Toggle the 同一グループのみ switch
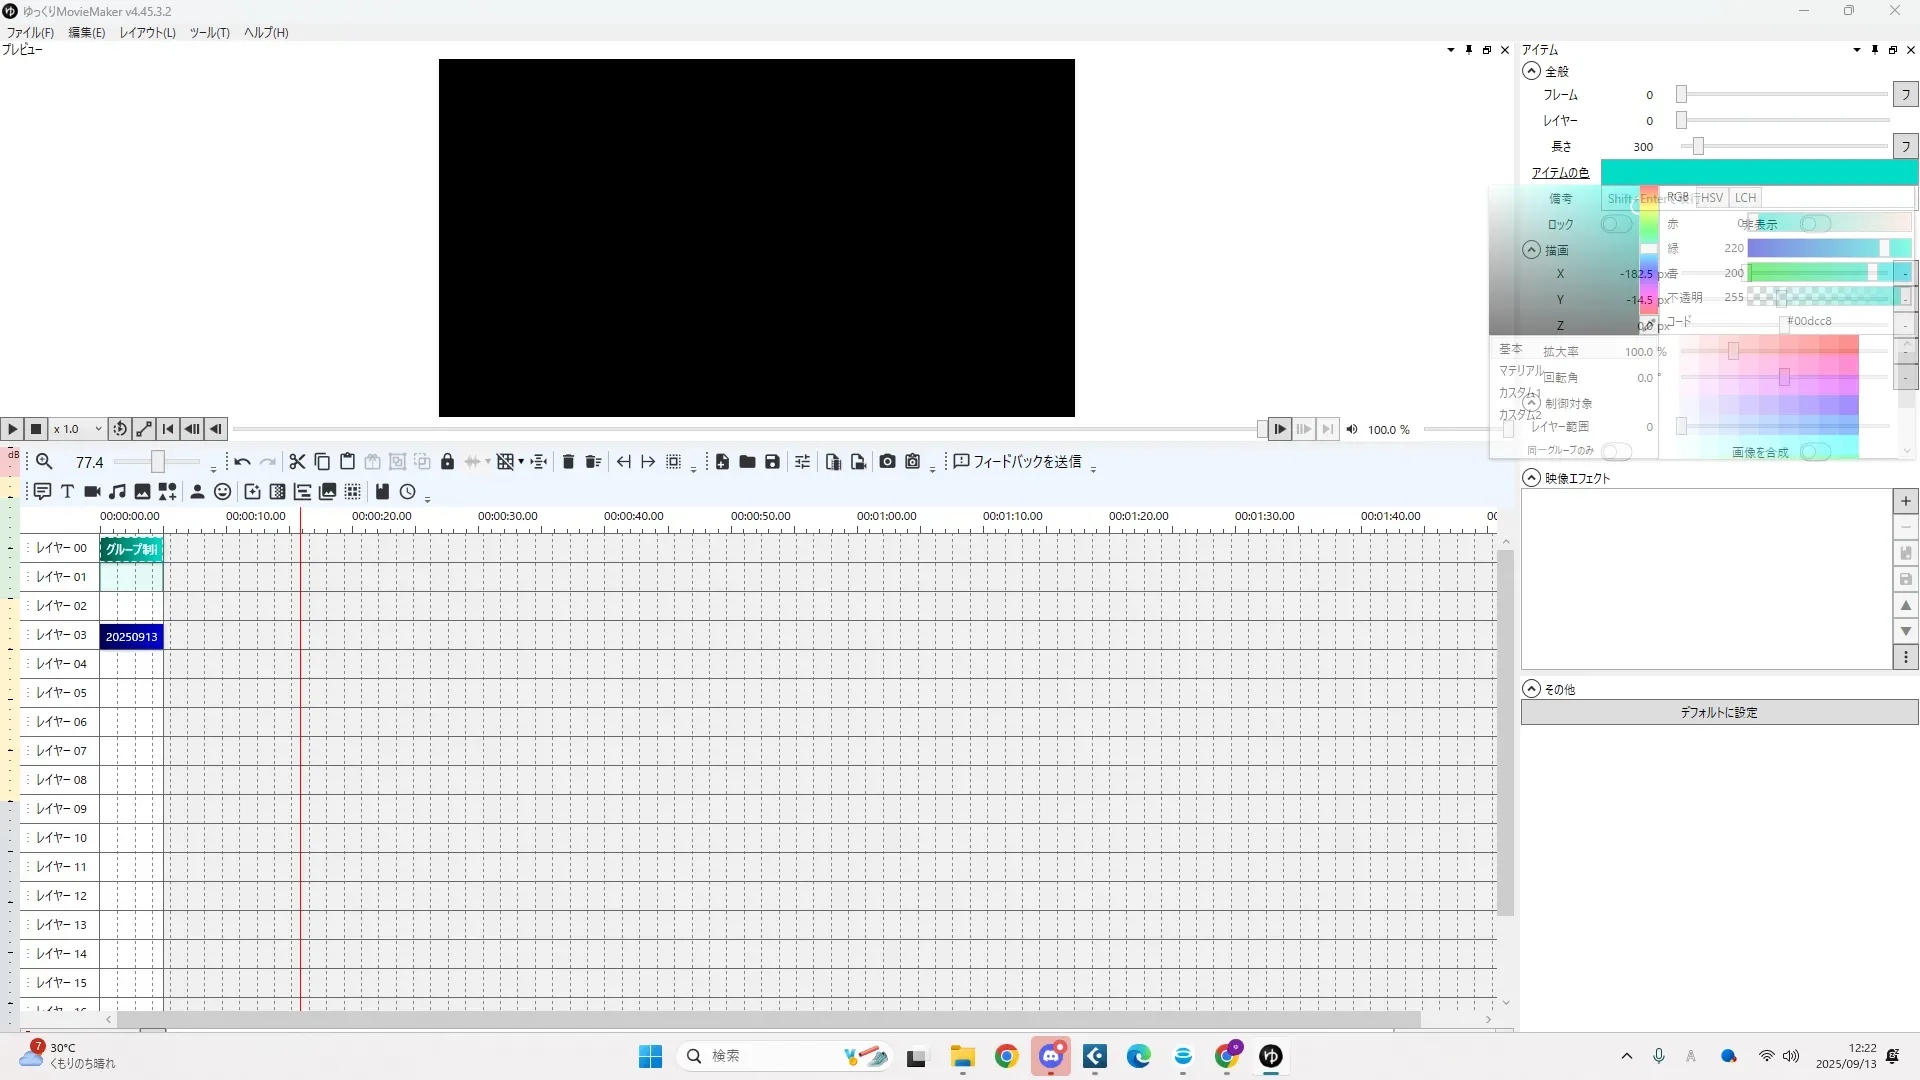1920x1080 pixels. (x=1616, y=452)
